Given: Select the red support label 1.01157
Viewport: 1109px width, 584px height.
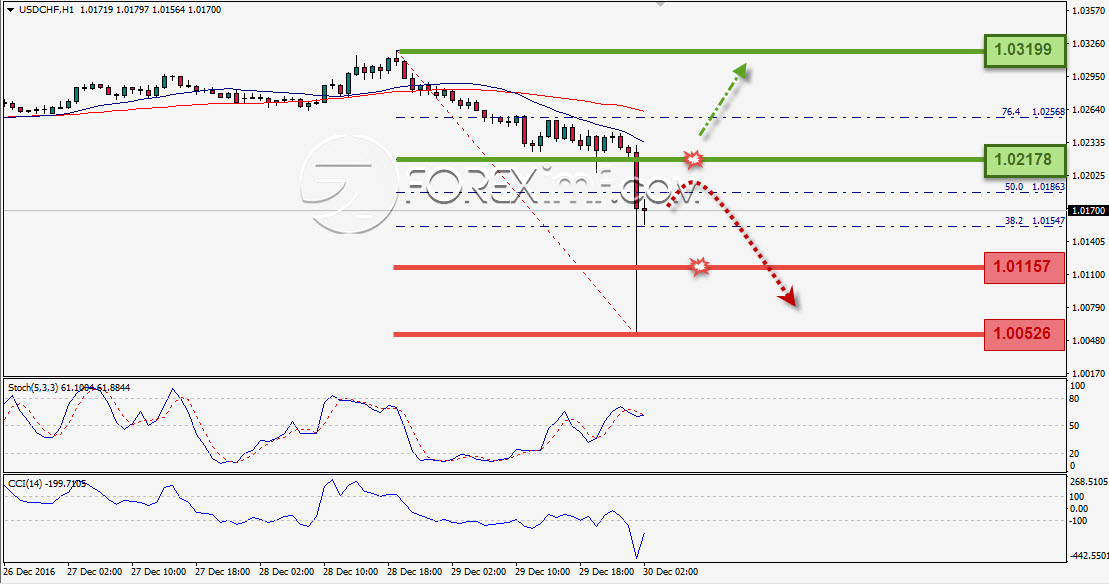Looking at the screenshot, I should click(1024, 267).
